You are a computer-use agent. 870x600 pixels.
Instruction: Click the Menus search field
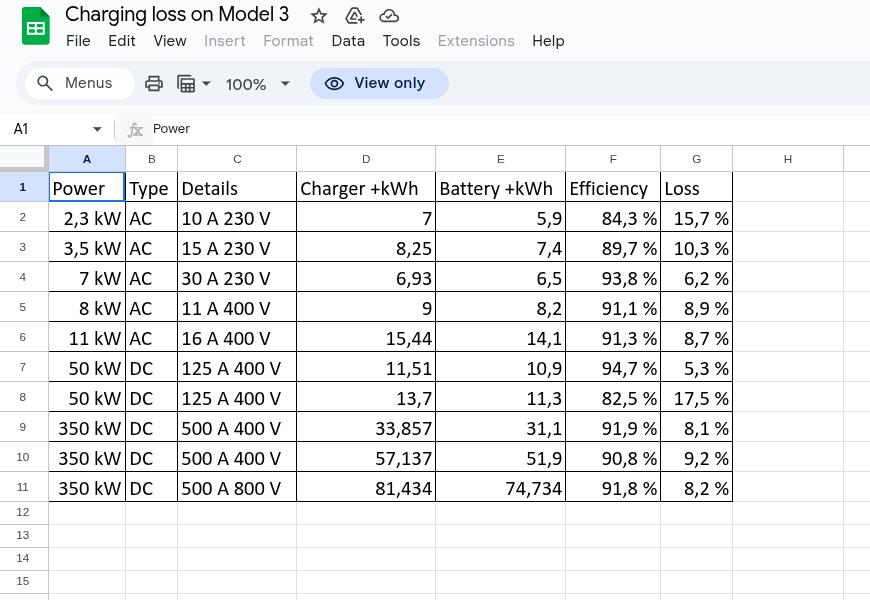click(x=79, y=83)
